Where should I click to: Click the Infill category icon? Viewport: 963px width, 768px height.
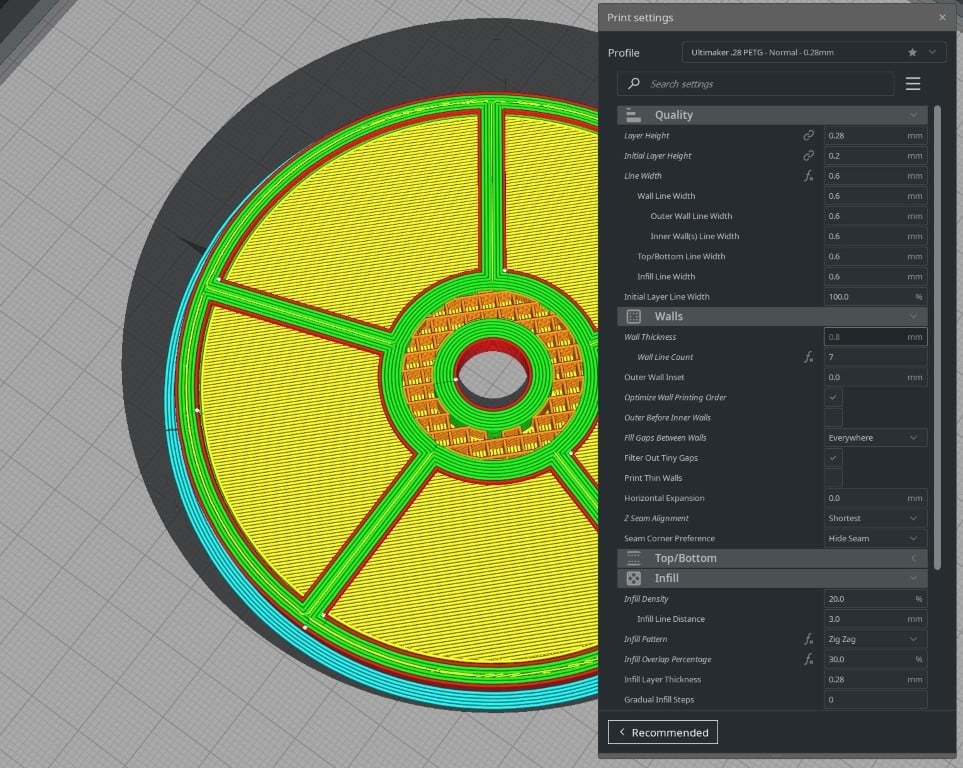[633, 578]
